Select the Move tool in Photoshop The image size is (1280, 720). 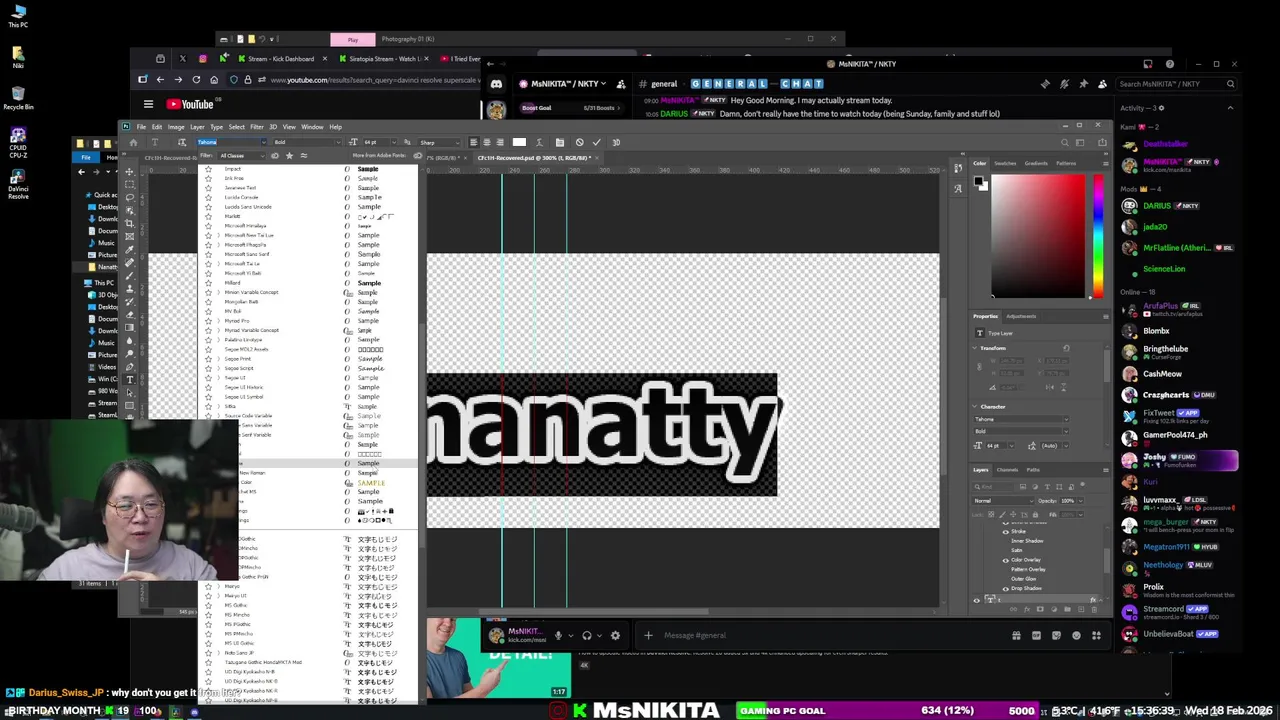[129, 172]
